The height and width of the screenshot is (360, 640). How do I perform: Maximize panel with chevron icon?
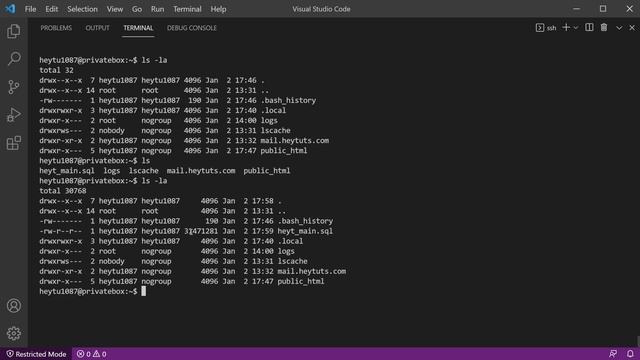pos(619,28)
